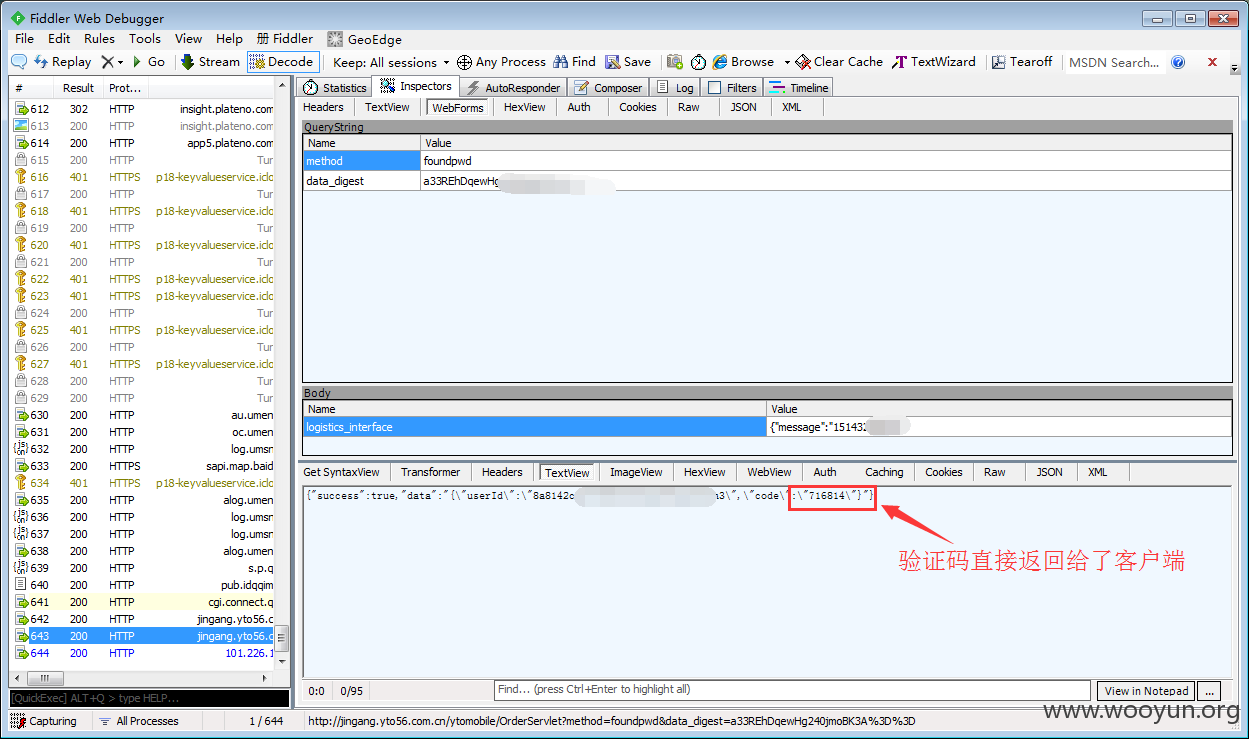1249x739 pixels.
Task: Select session 642 jingang.yto56
Action: (143, 619)
